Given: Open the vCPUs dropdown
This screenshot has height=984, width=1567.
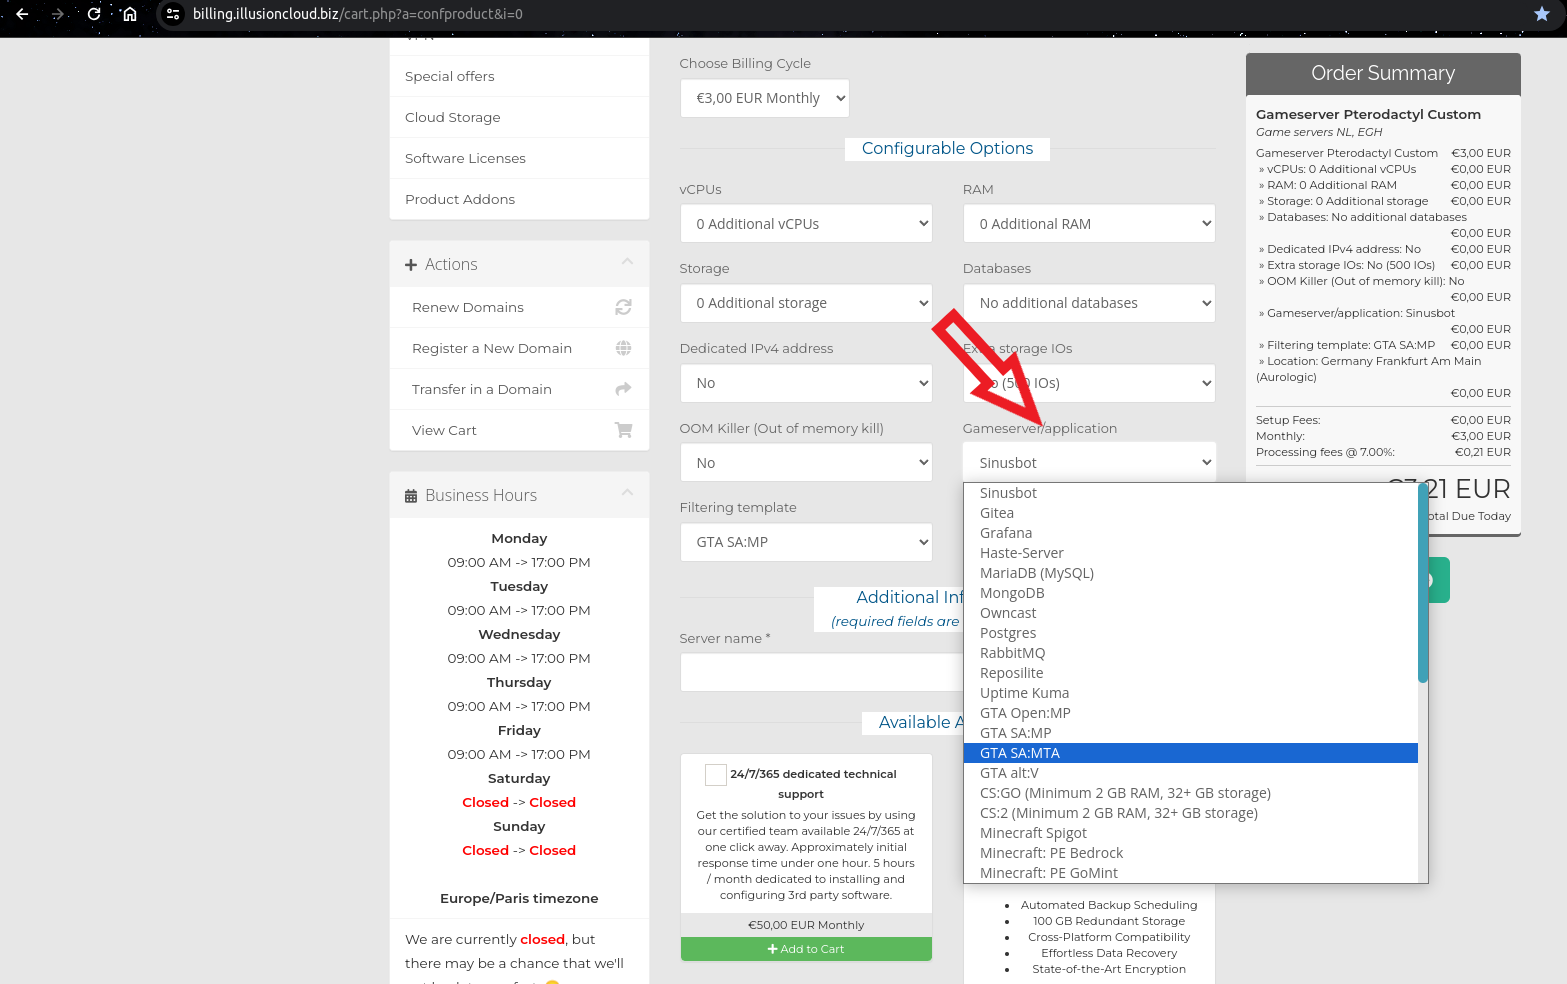Looking at the screenshot, I should (806, 224).
